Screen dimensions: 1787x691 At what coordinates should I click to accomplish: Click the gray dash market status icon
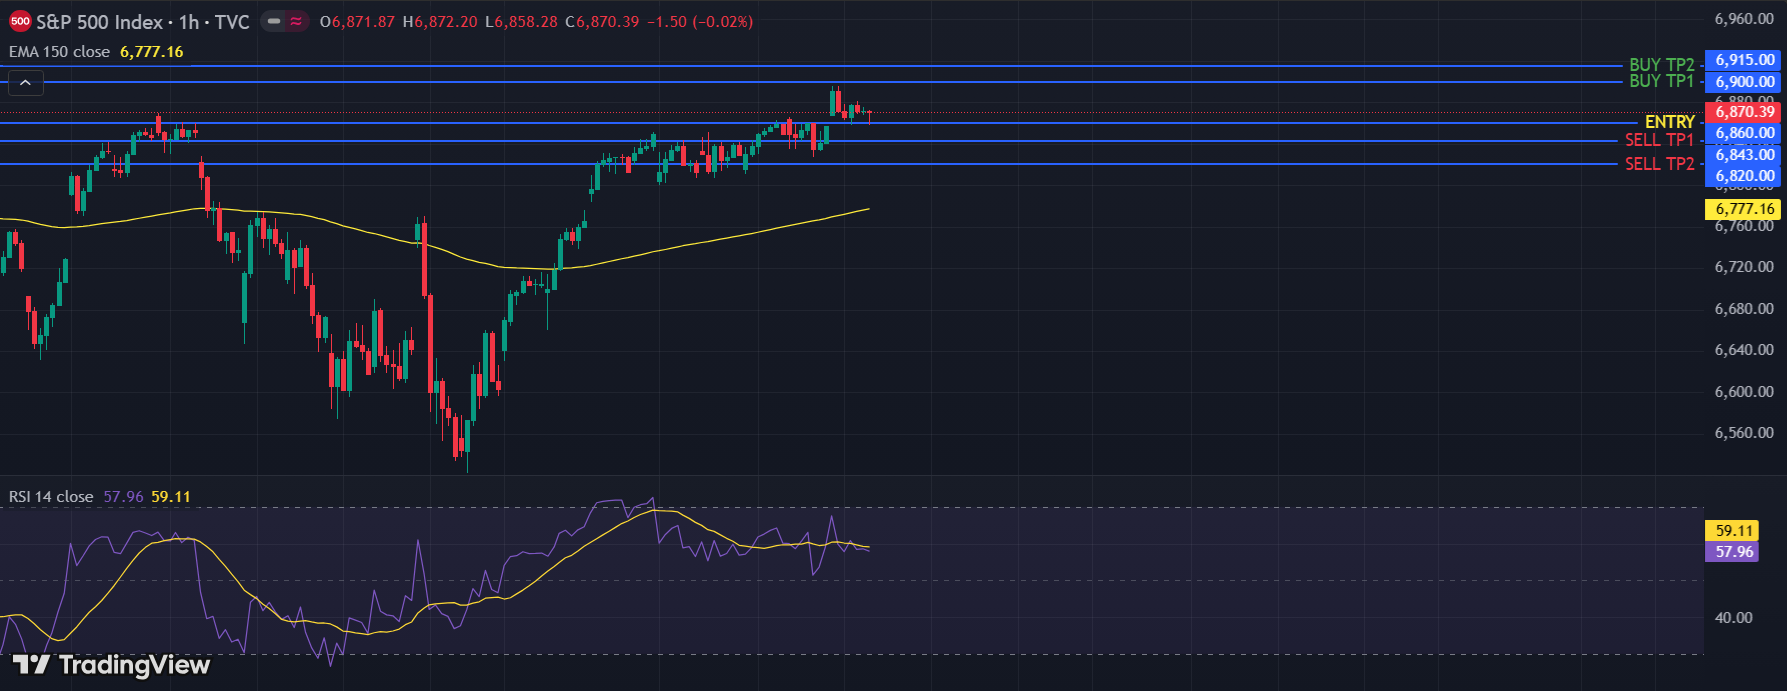(274, 21)
